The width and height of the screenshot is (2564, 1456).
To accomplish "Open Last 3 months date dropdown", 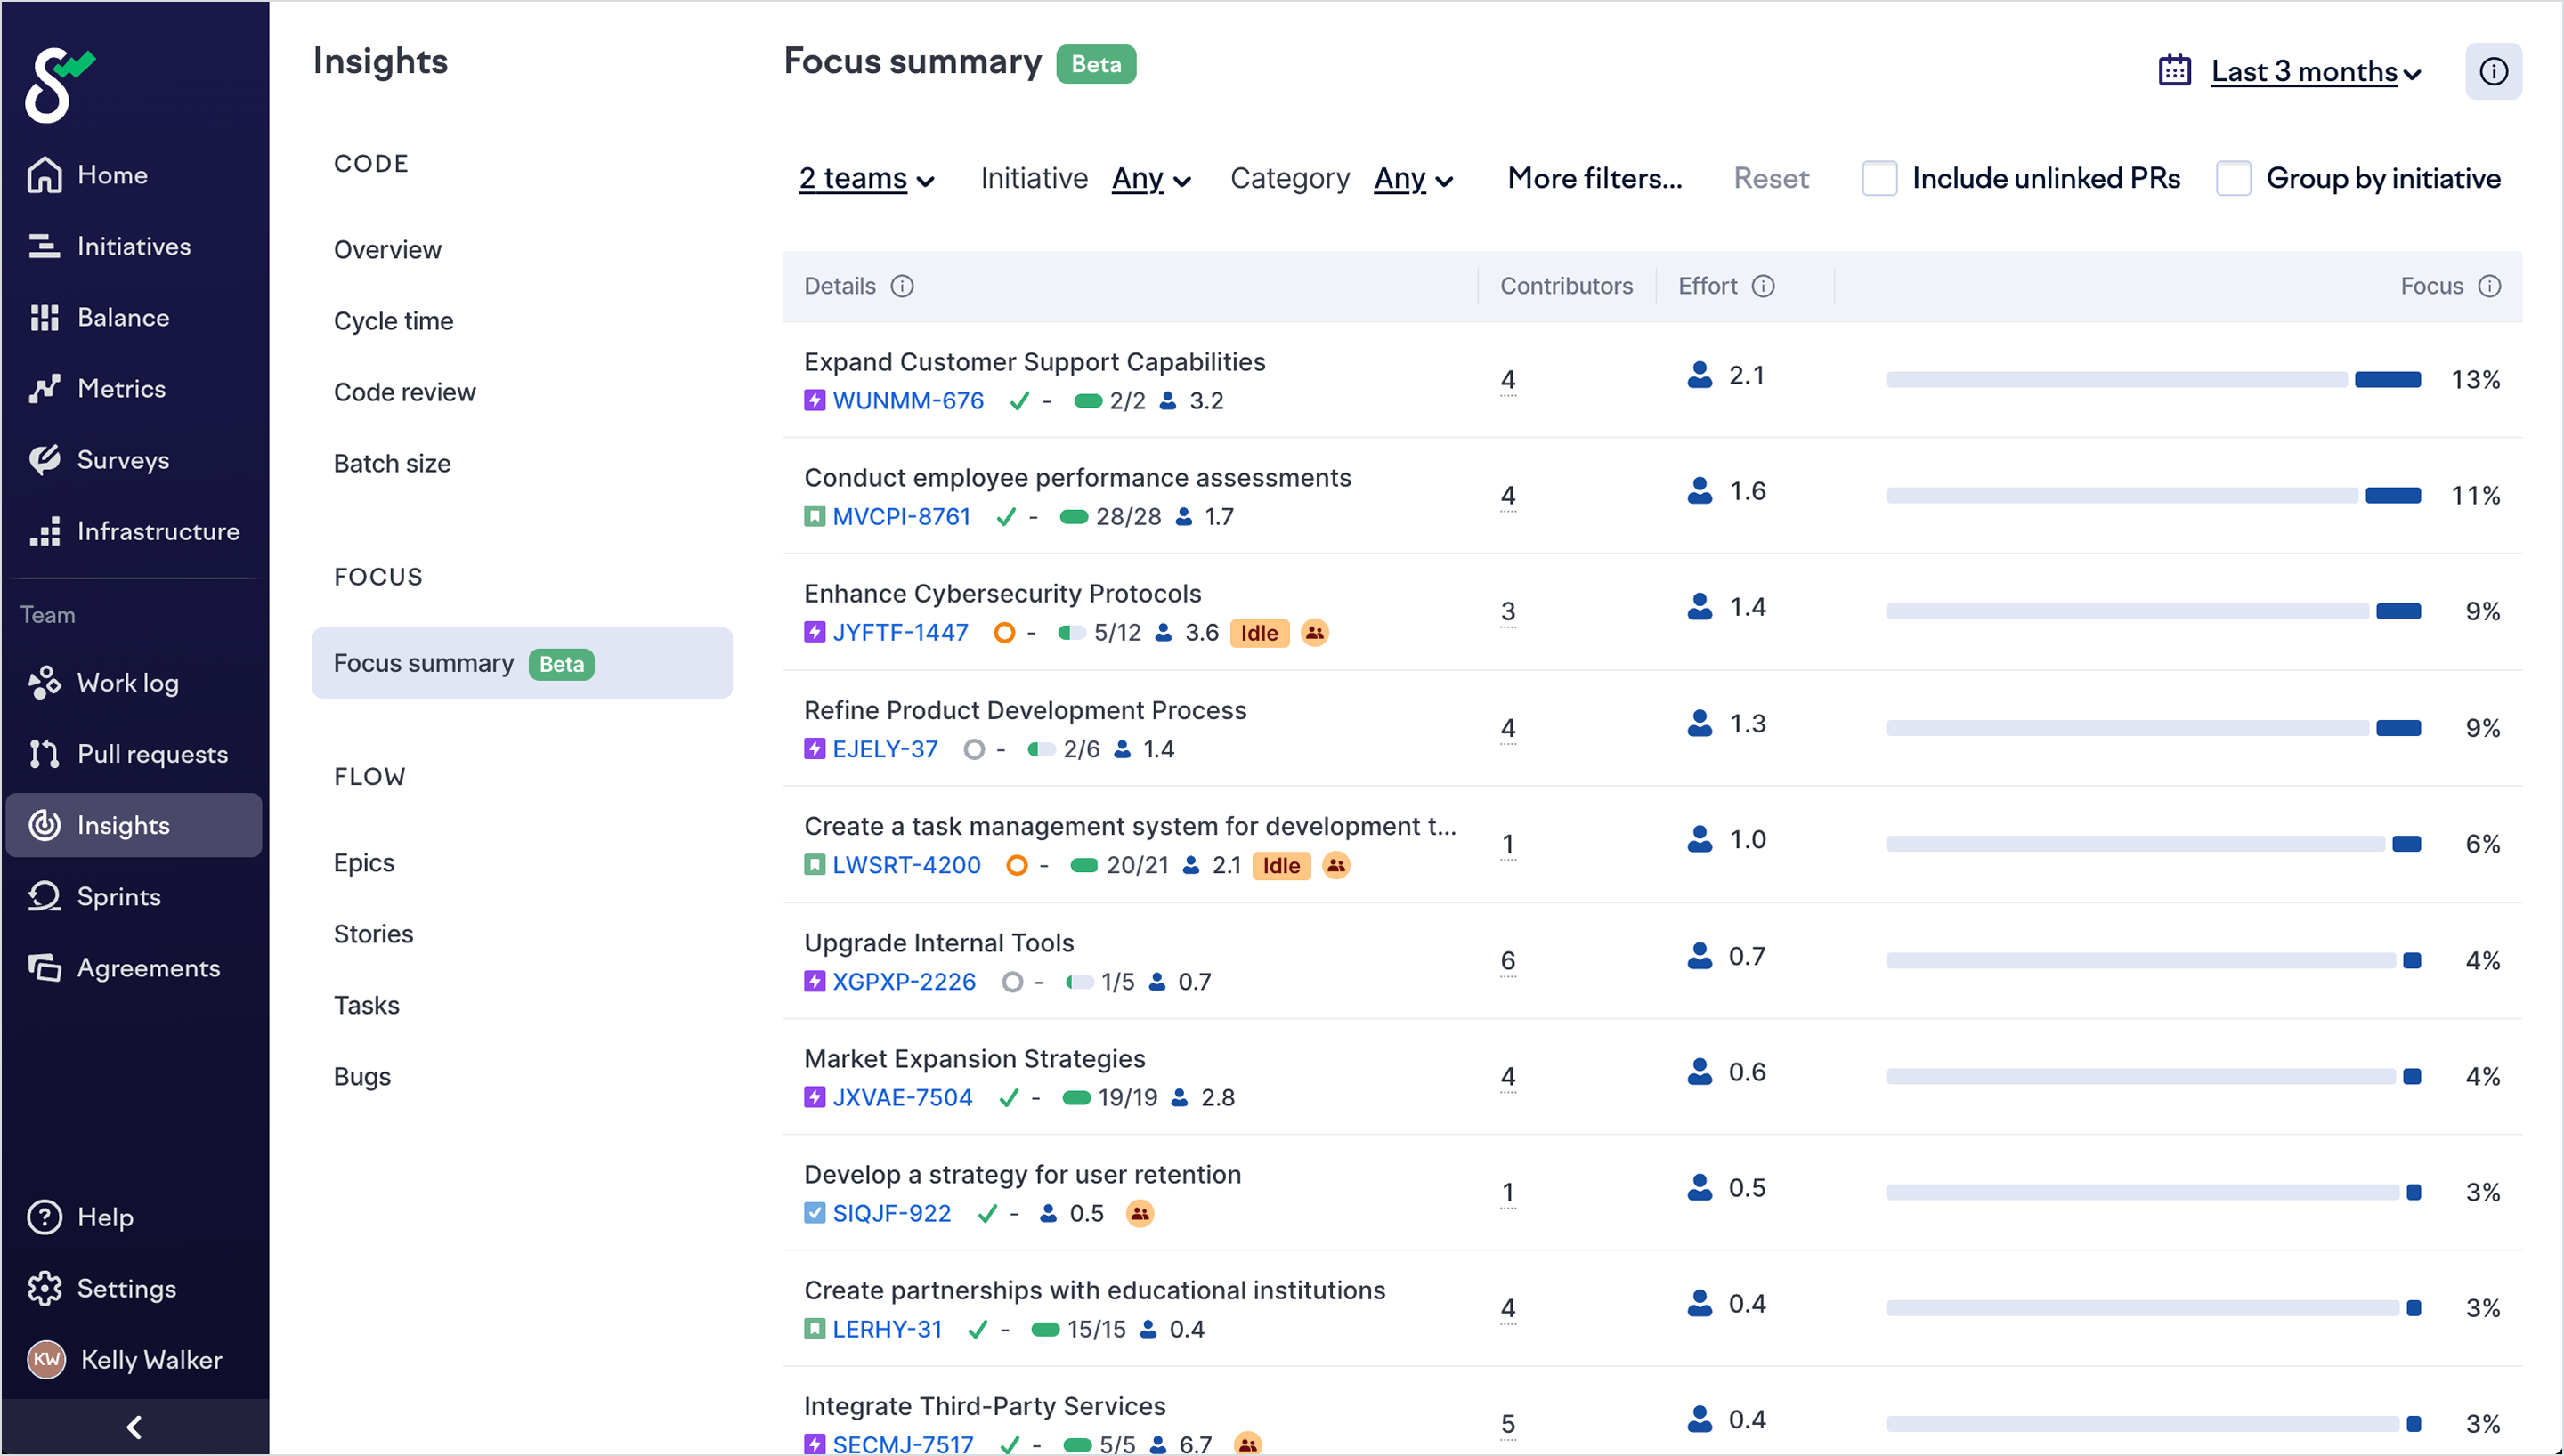I will [2315, 72].
